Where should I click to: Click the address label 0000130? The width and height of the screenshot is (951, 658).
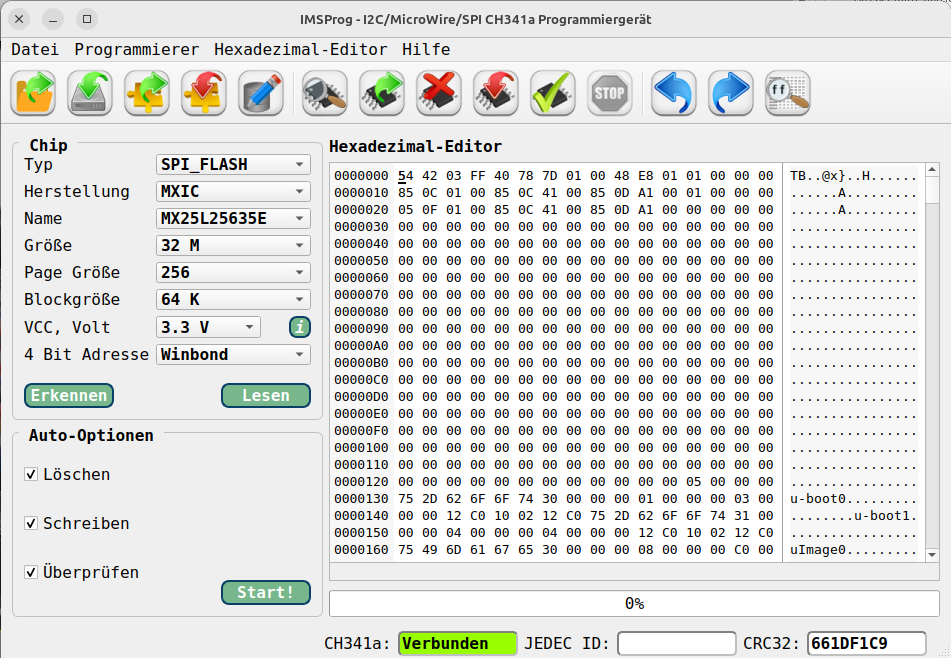(361, 499)
